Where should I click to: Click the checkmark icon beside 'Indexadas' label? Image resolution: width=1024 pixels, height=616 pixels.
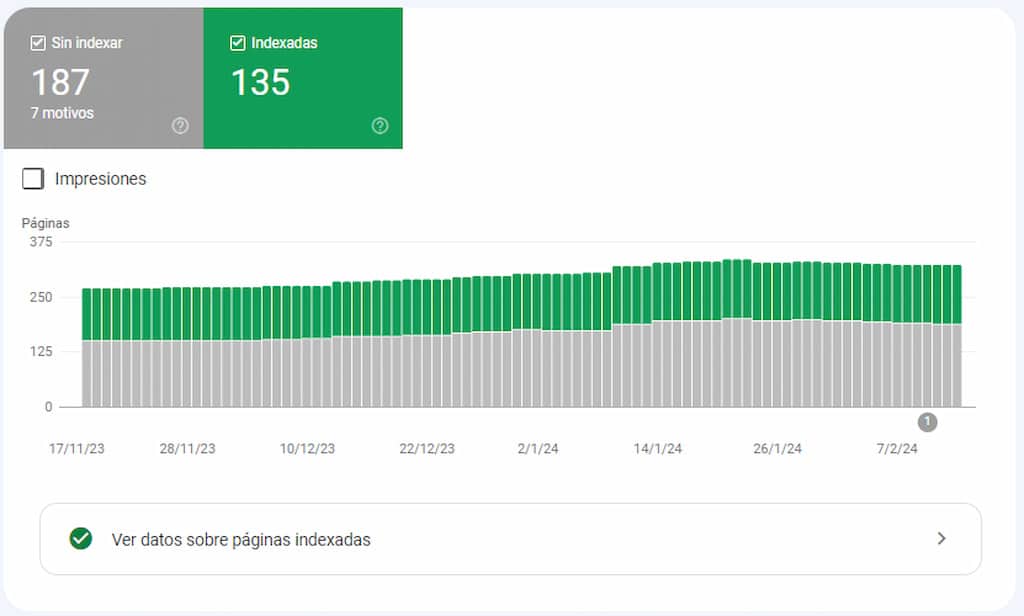tap(238, 43)
